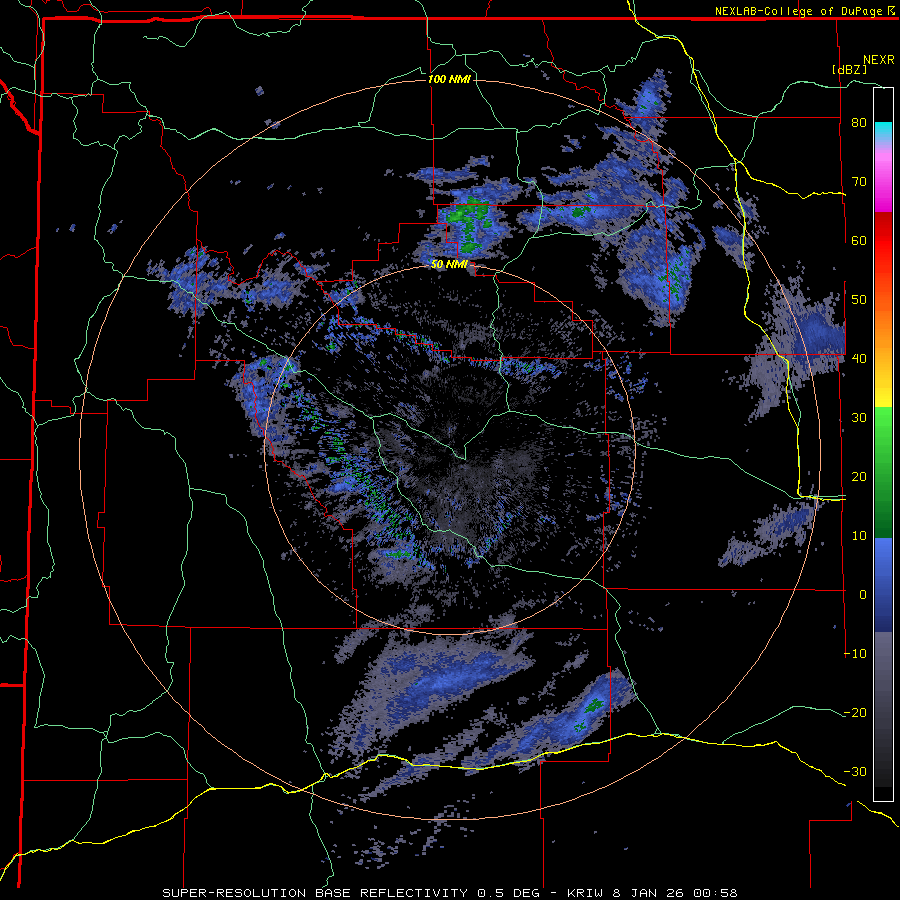900x900 pixels.
Task: Select the 60 value on the dBZ scale
Action: [x=859, y=240]
